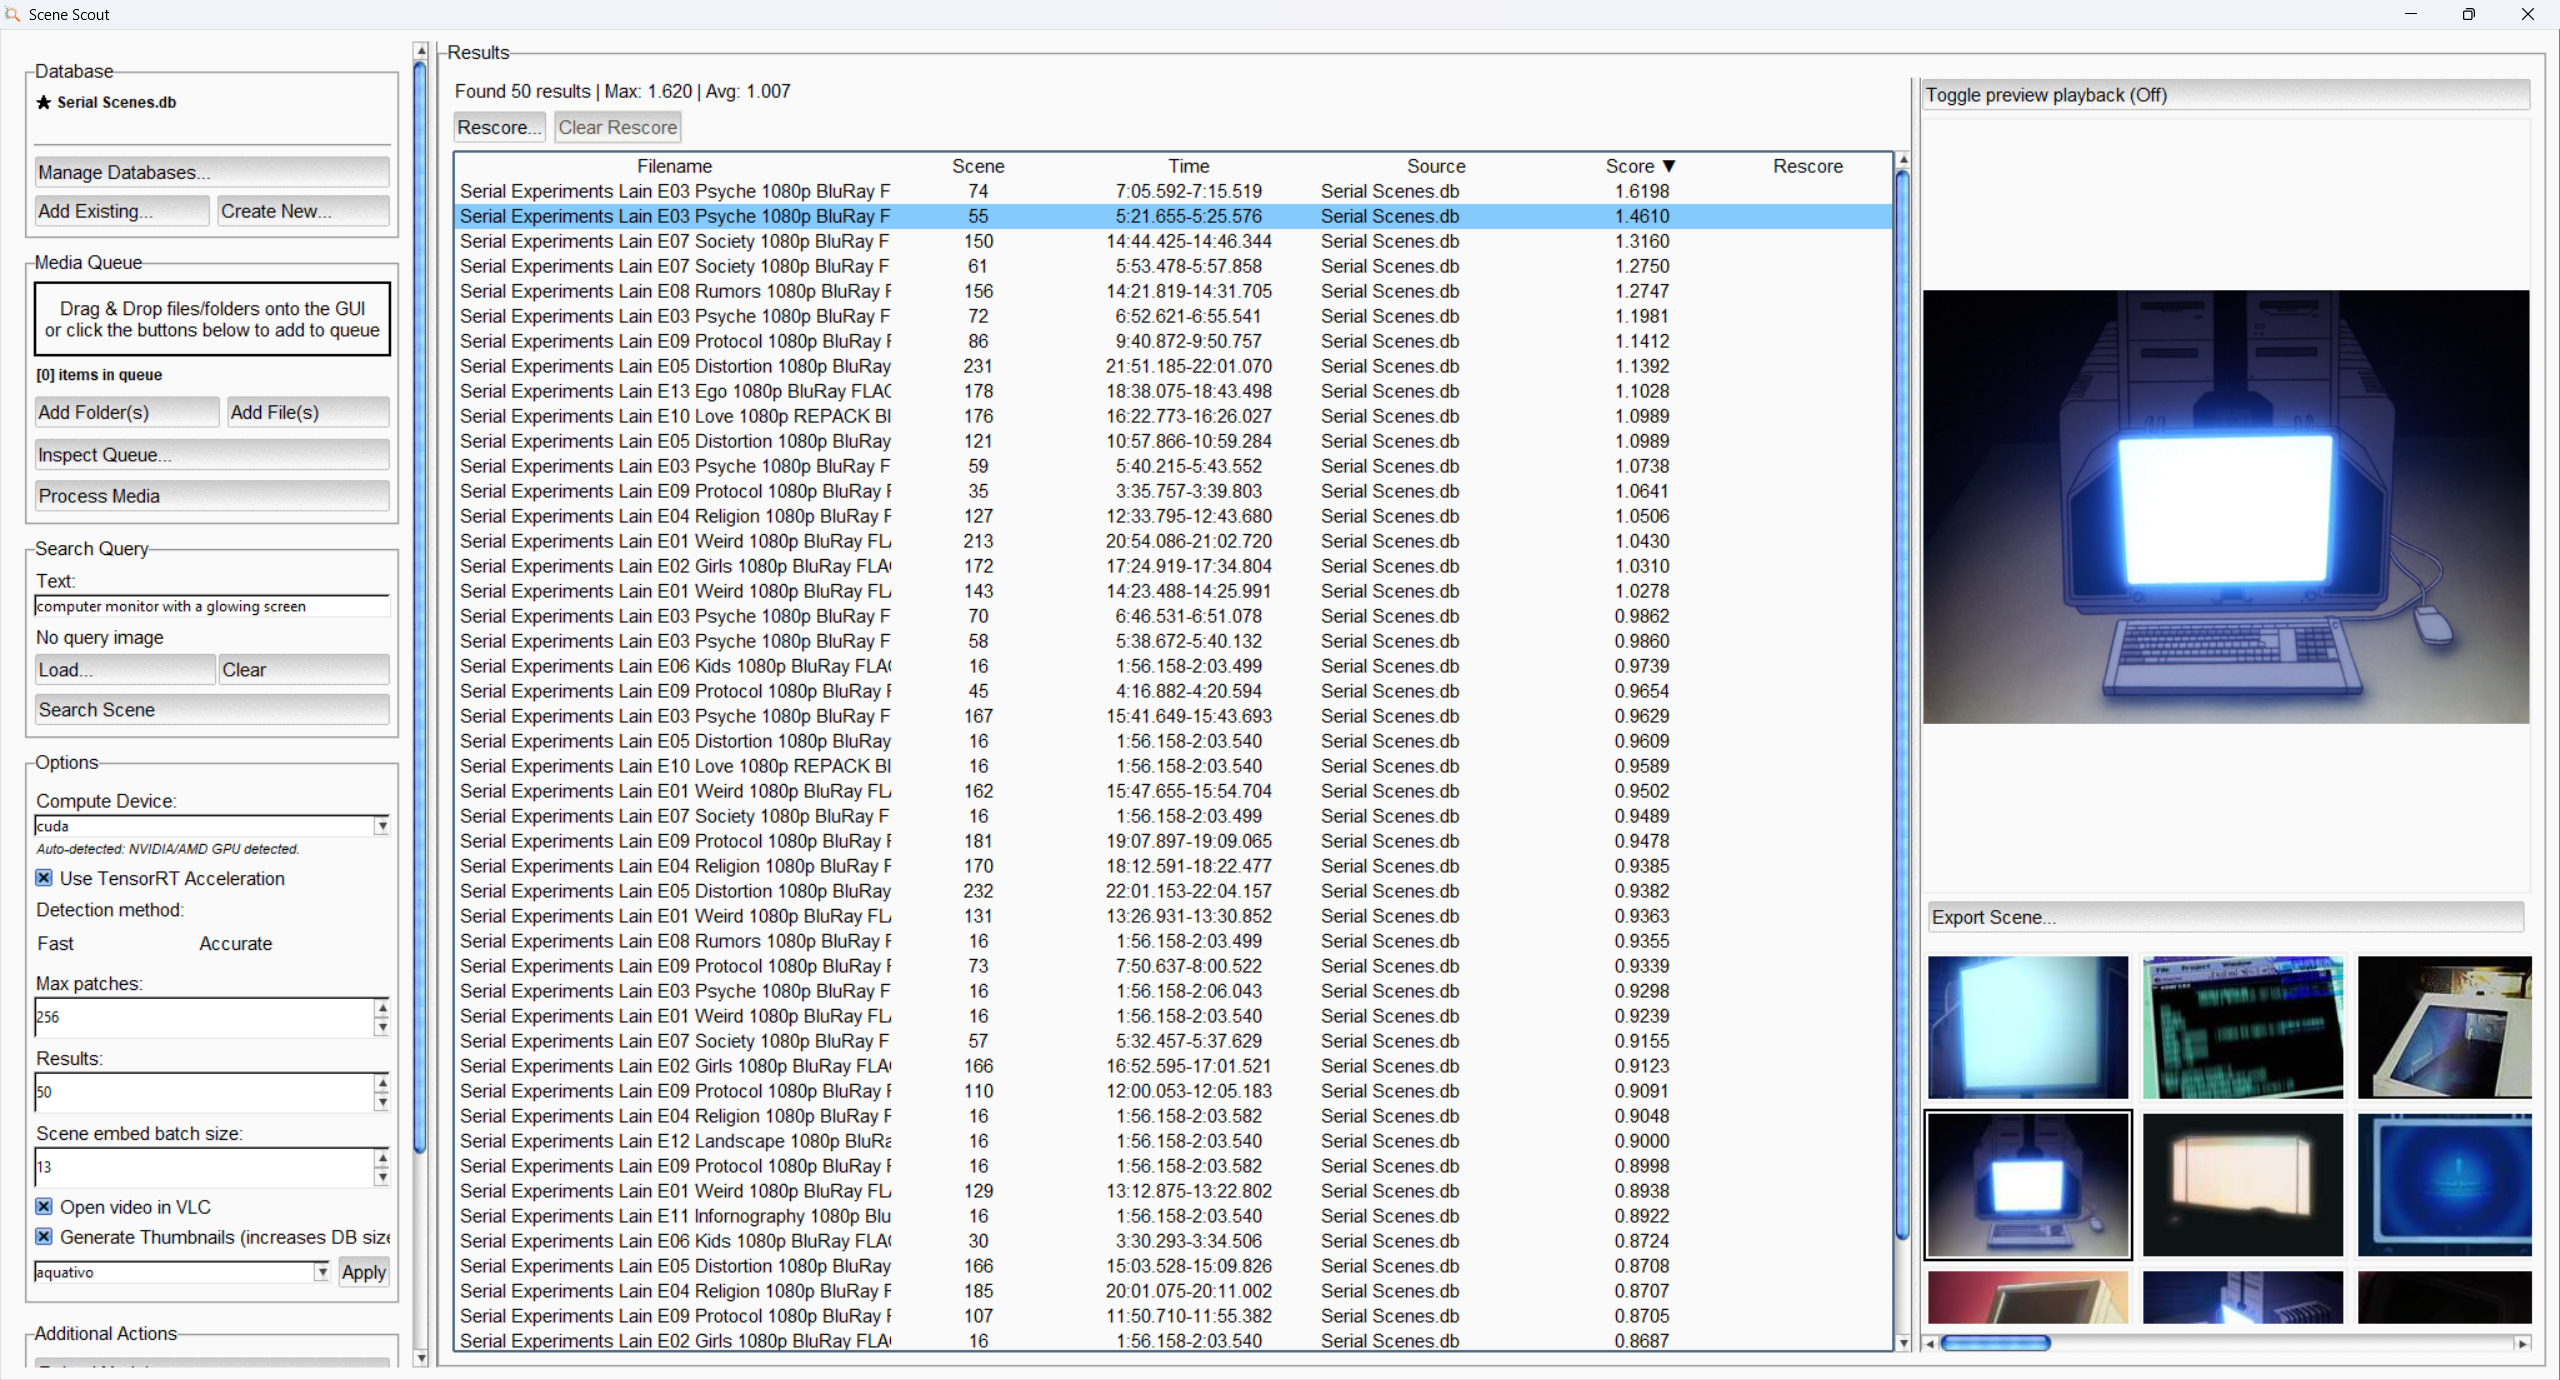Toggle preview playback button
The width and height of the screenshot is (2560, 1380).
2226,95
